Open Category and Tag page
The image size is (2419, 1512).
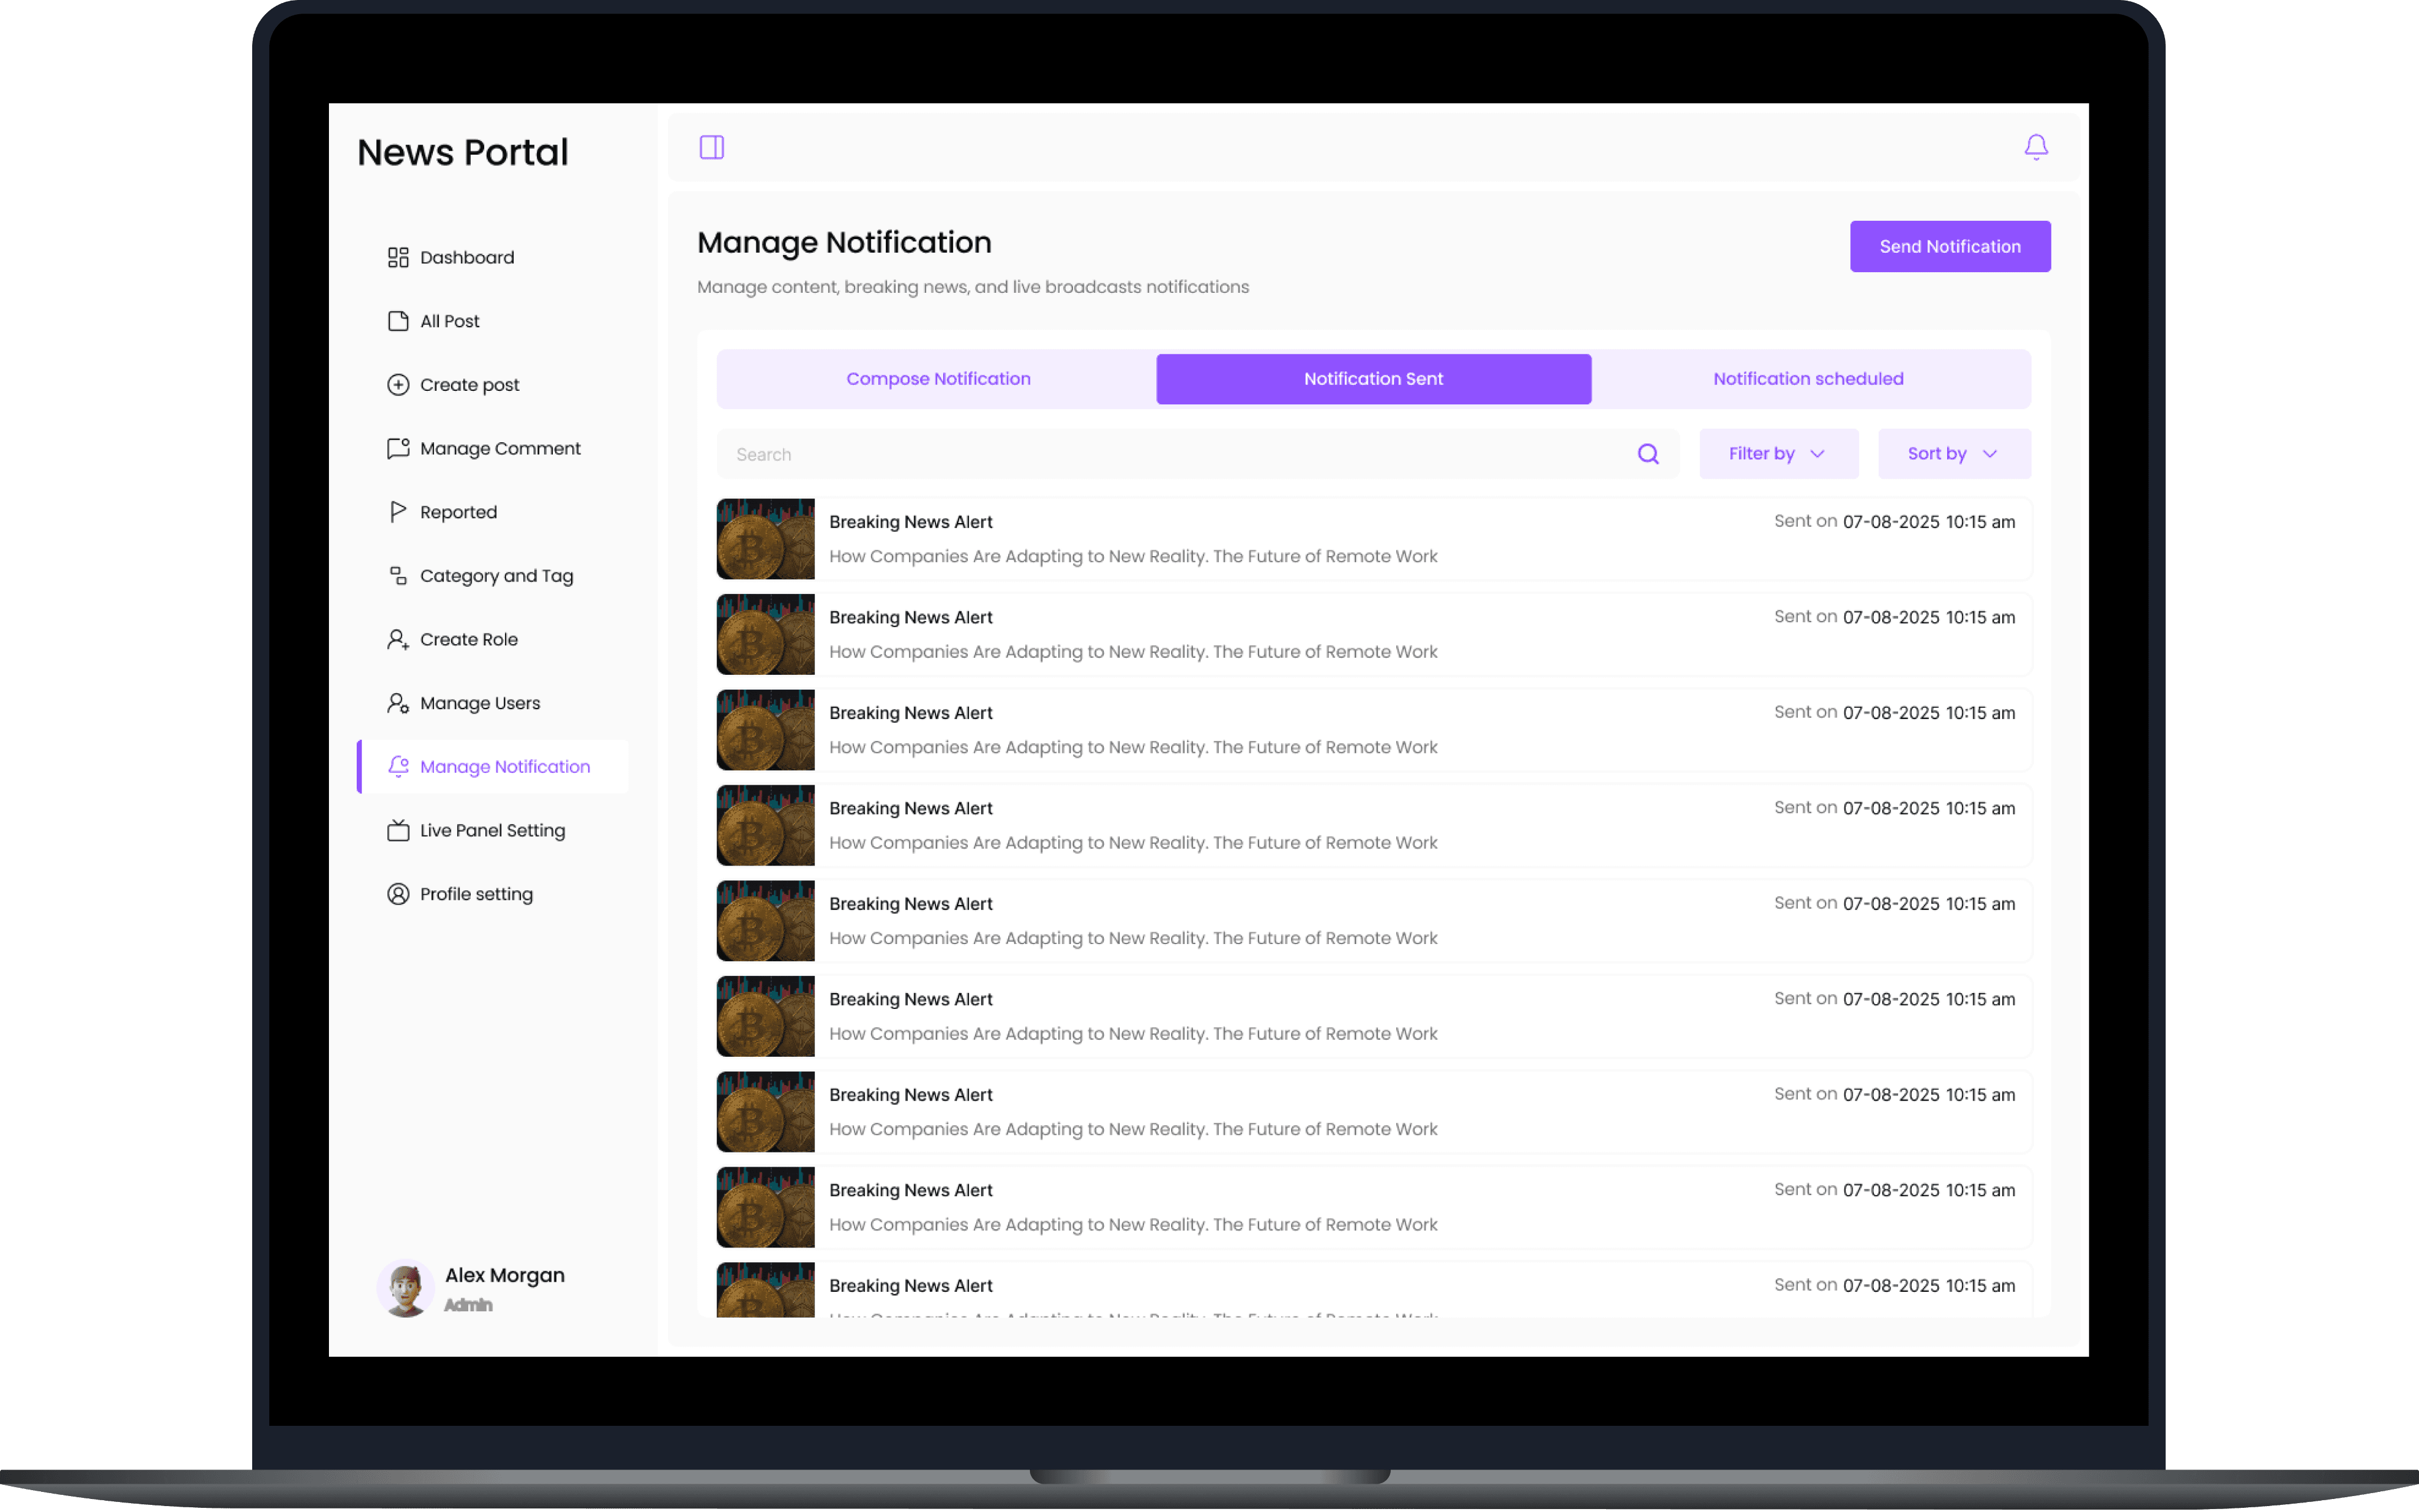pos(495,576)
